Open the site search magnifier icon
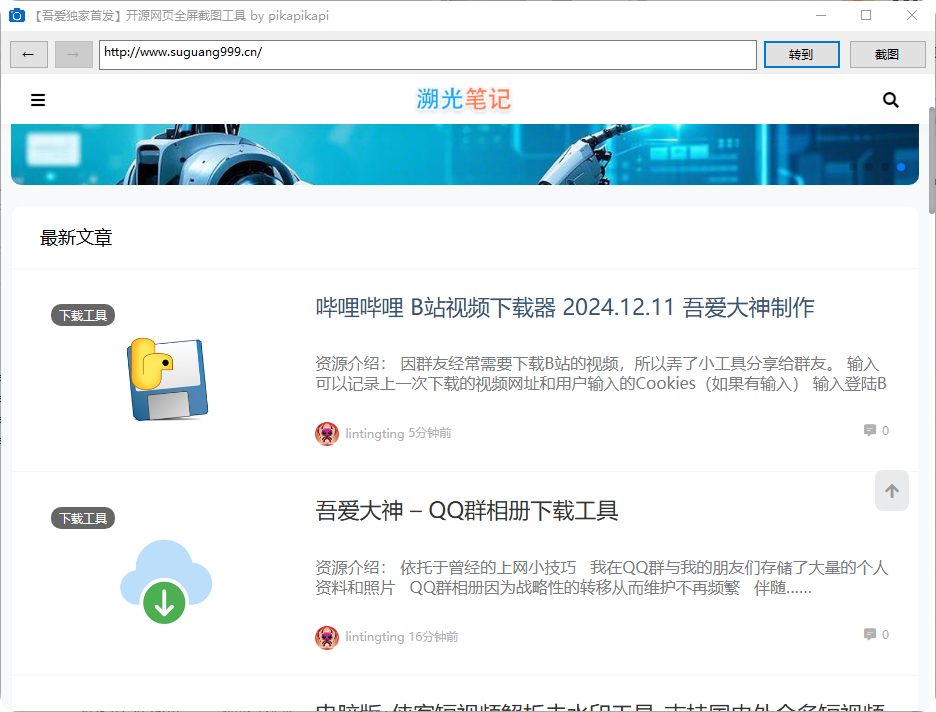 click(x=891, y=100)
